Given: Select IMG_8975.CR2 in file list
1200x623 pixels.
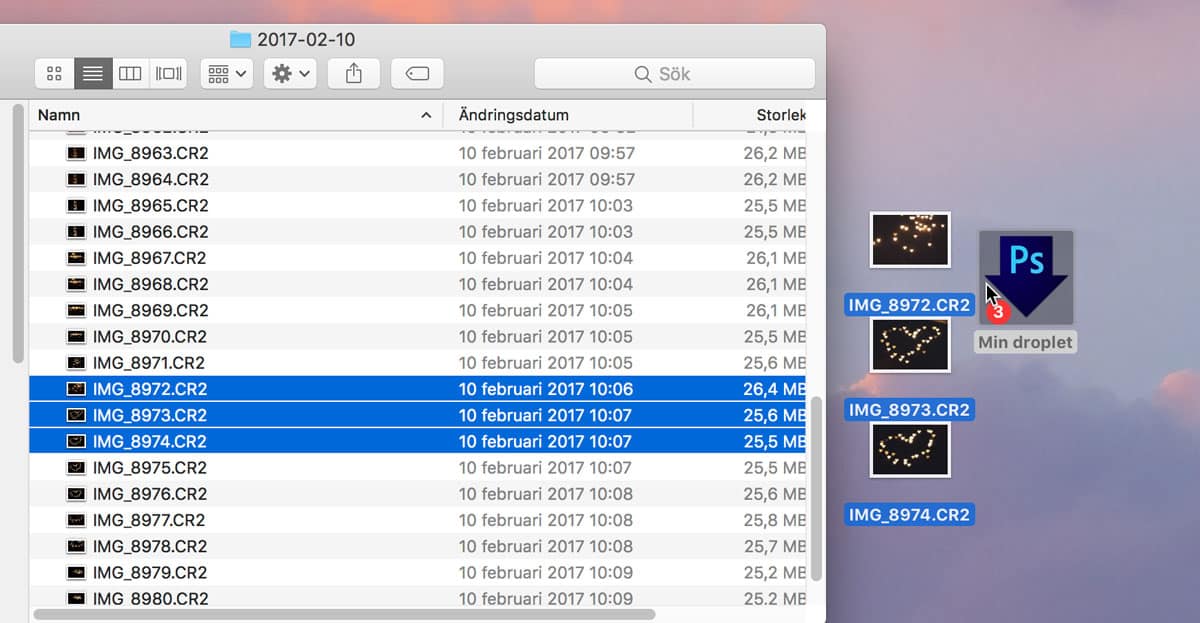Looking at the screenshot, I should [x=150, y=467].
